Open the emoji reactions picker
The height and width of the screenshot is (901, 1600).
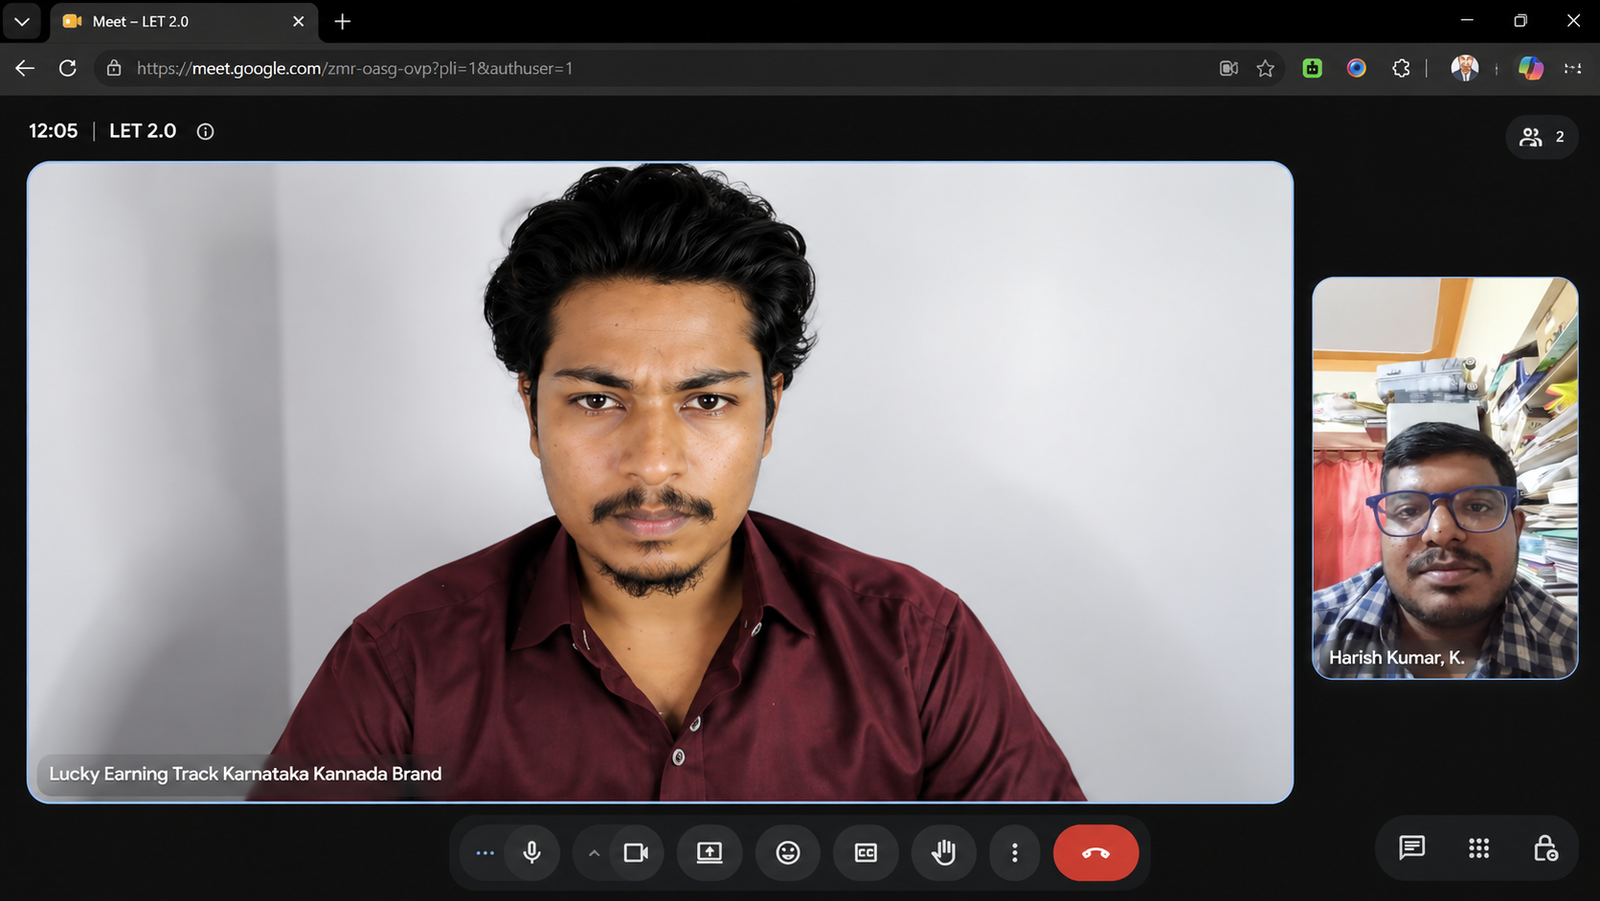coord(788,853)
